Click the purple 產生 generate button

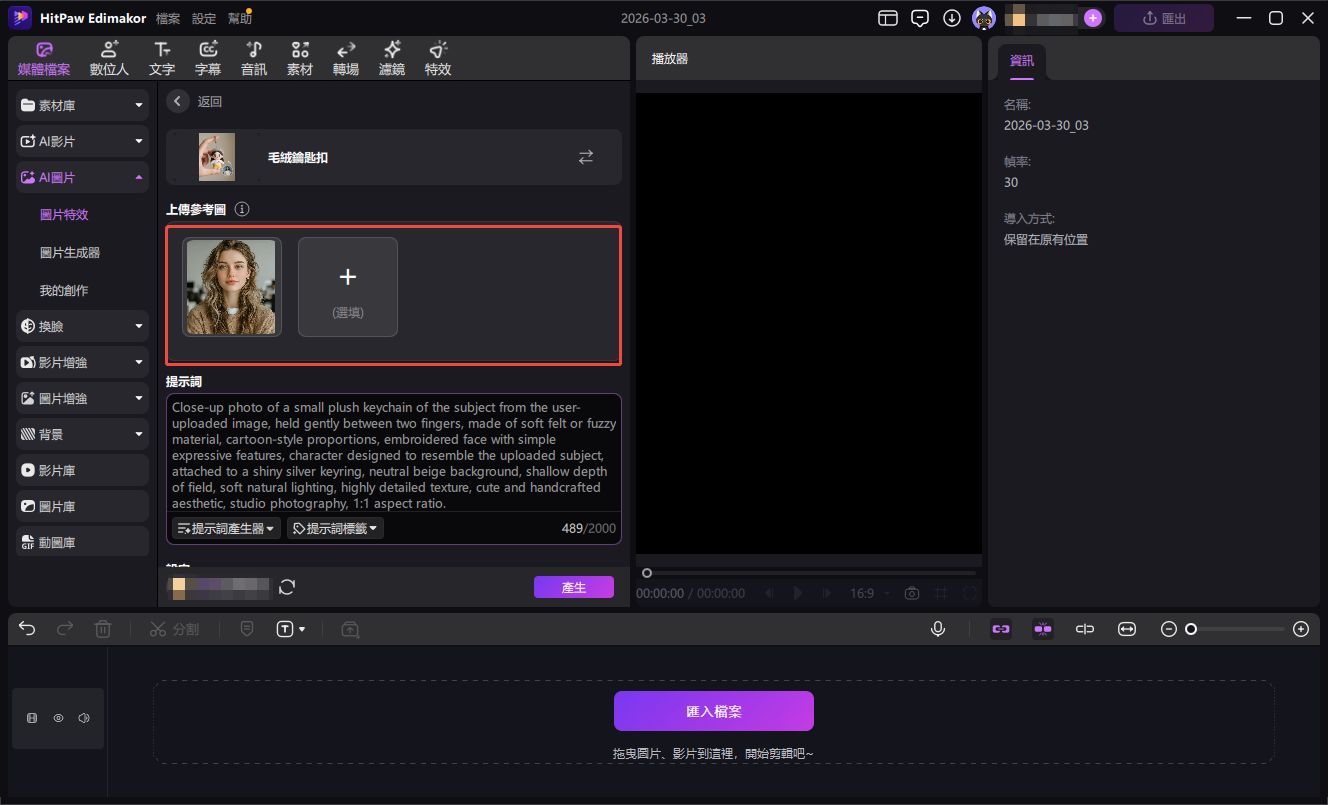click(x=573, y=587)
